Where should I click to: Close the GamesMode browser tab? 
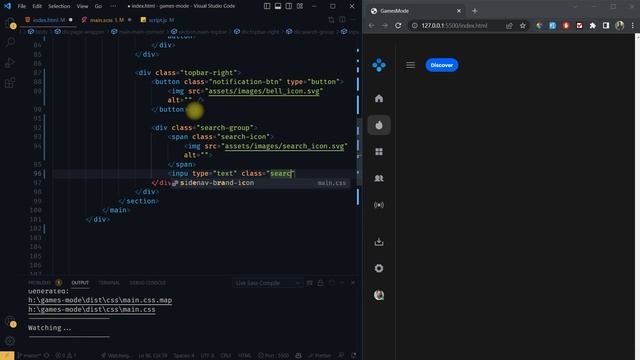coord(458,11)
